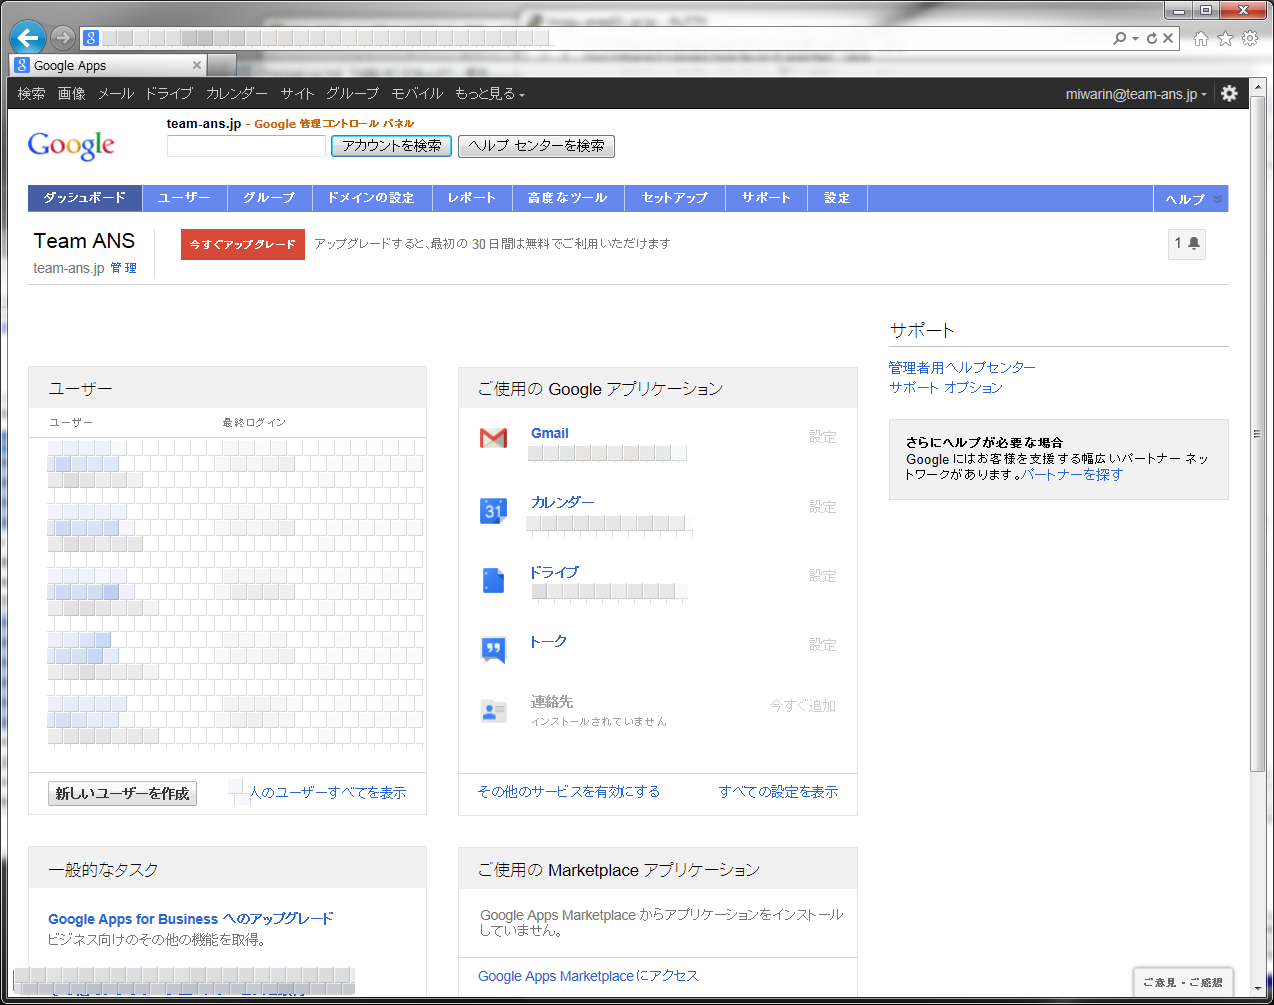Switch to the ダッシュボード tab
This screenshot has width=1274, height=1005.
tap(85, 198)
